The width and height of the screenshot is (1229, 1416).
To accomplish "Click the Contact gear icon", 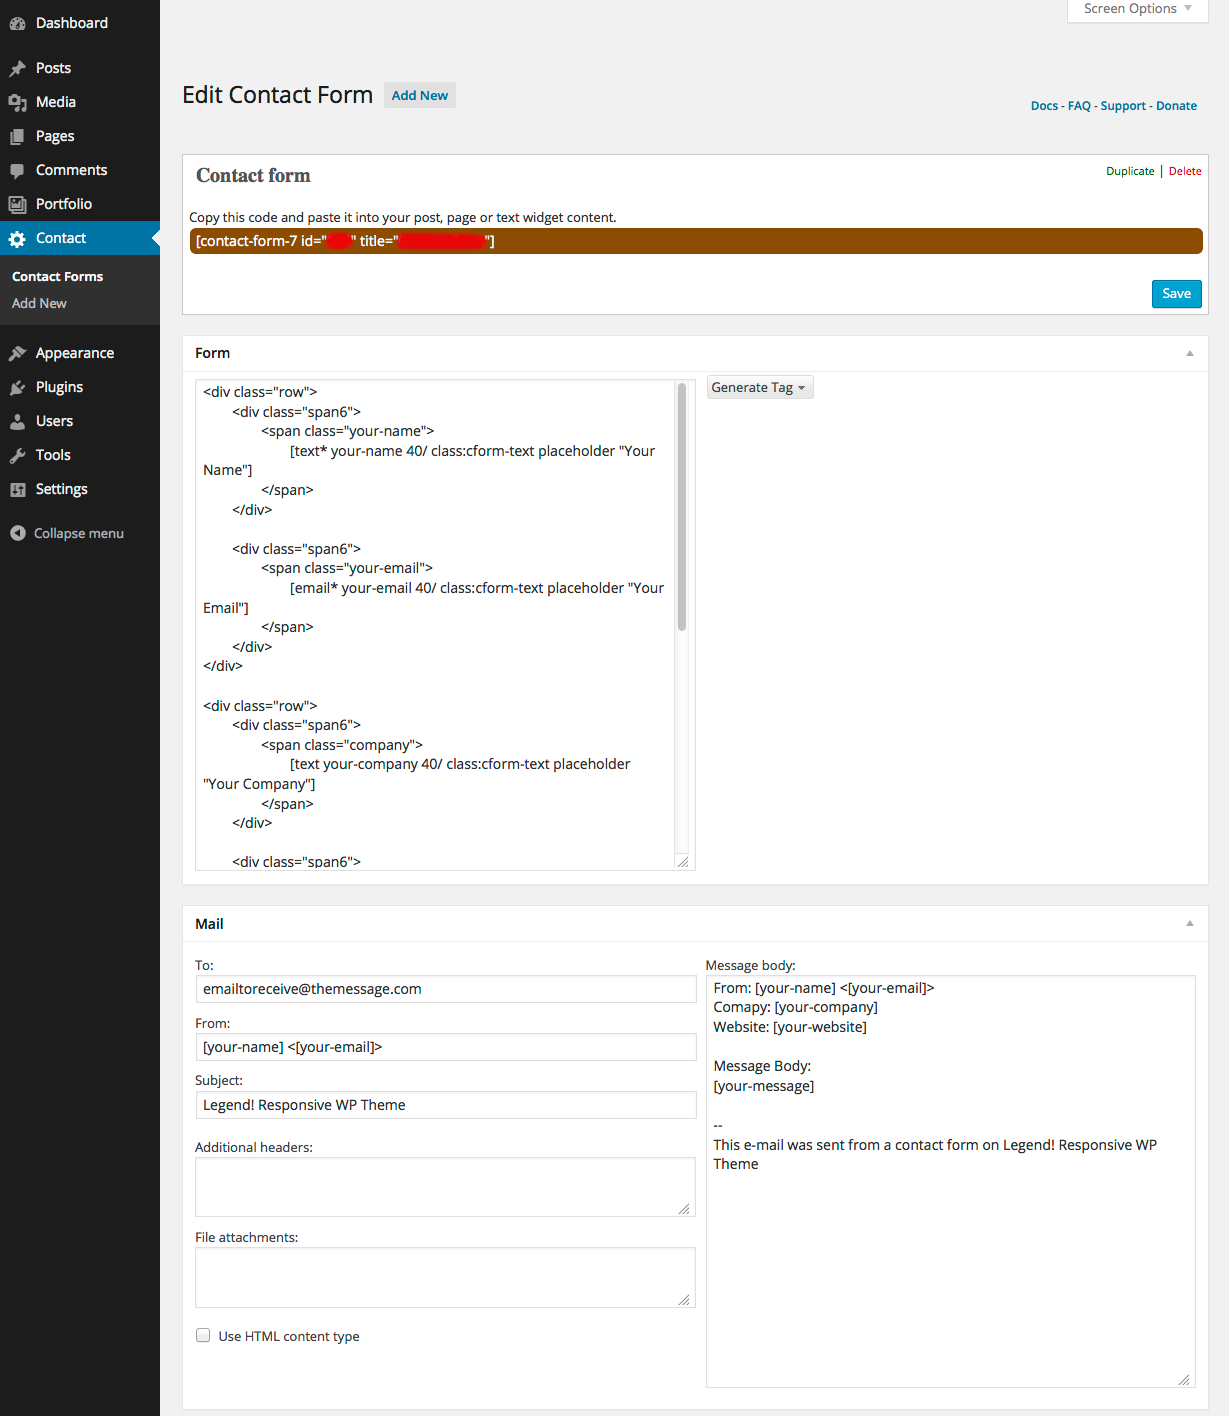I will click(17, 238).
